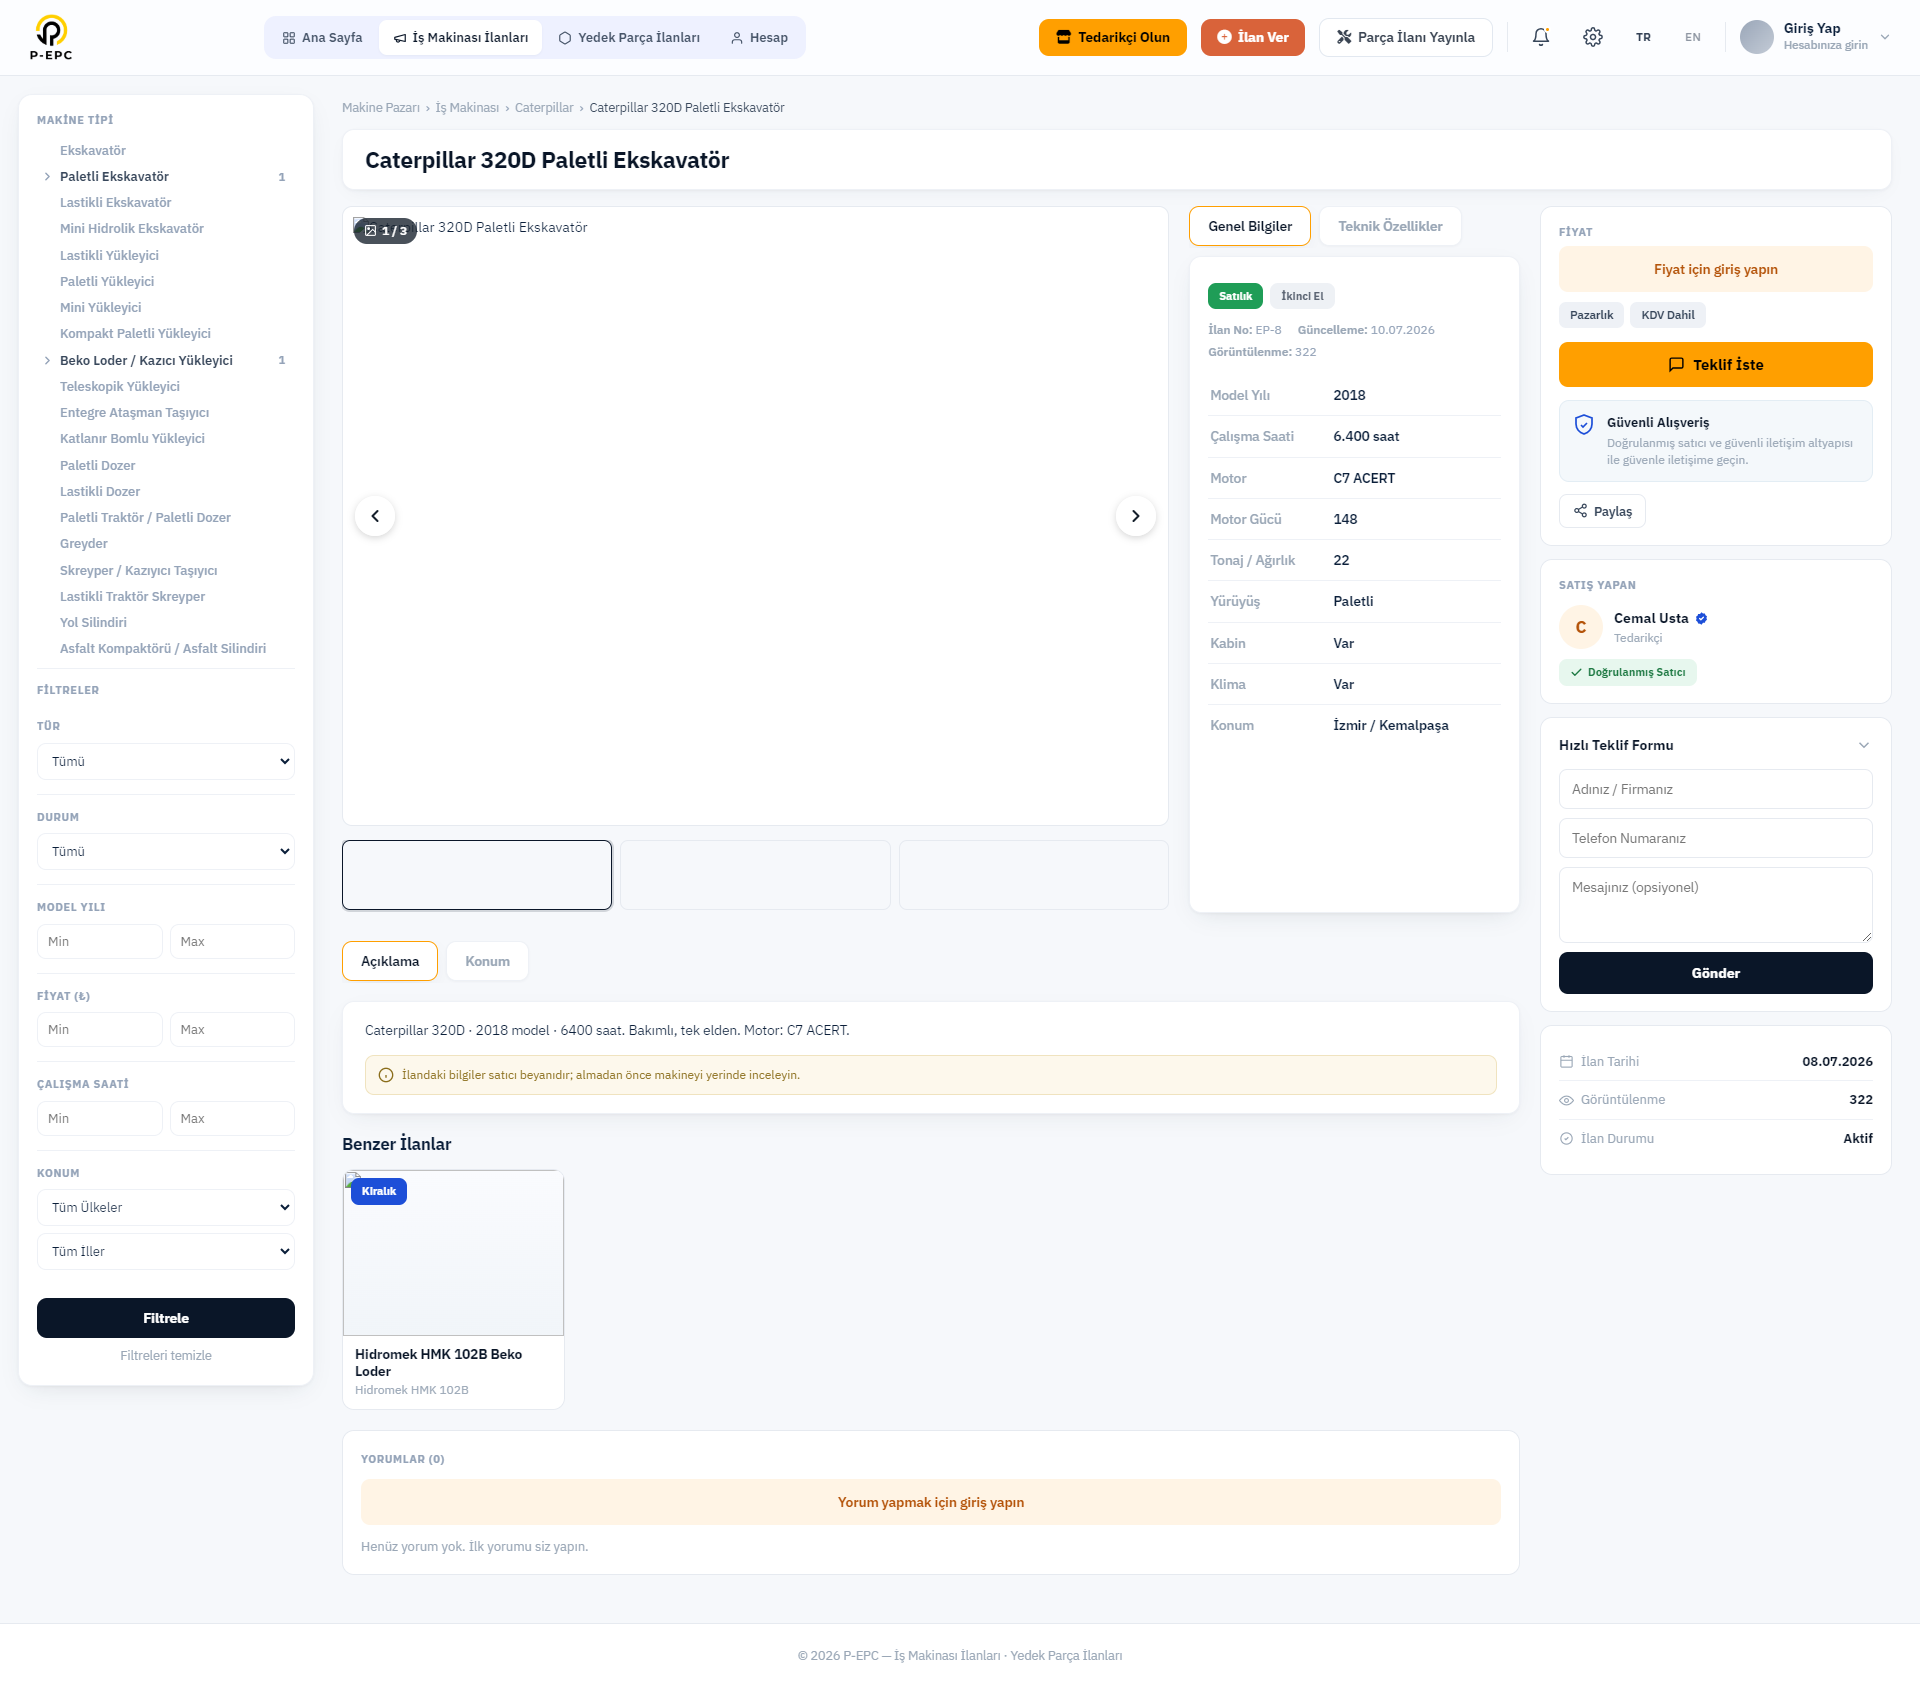Show previous listing photo
The height and width of the screenshot is (1687, 1920).
tap(375, 516)
